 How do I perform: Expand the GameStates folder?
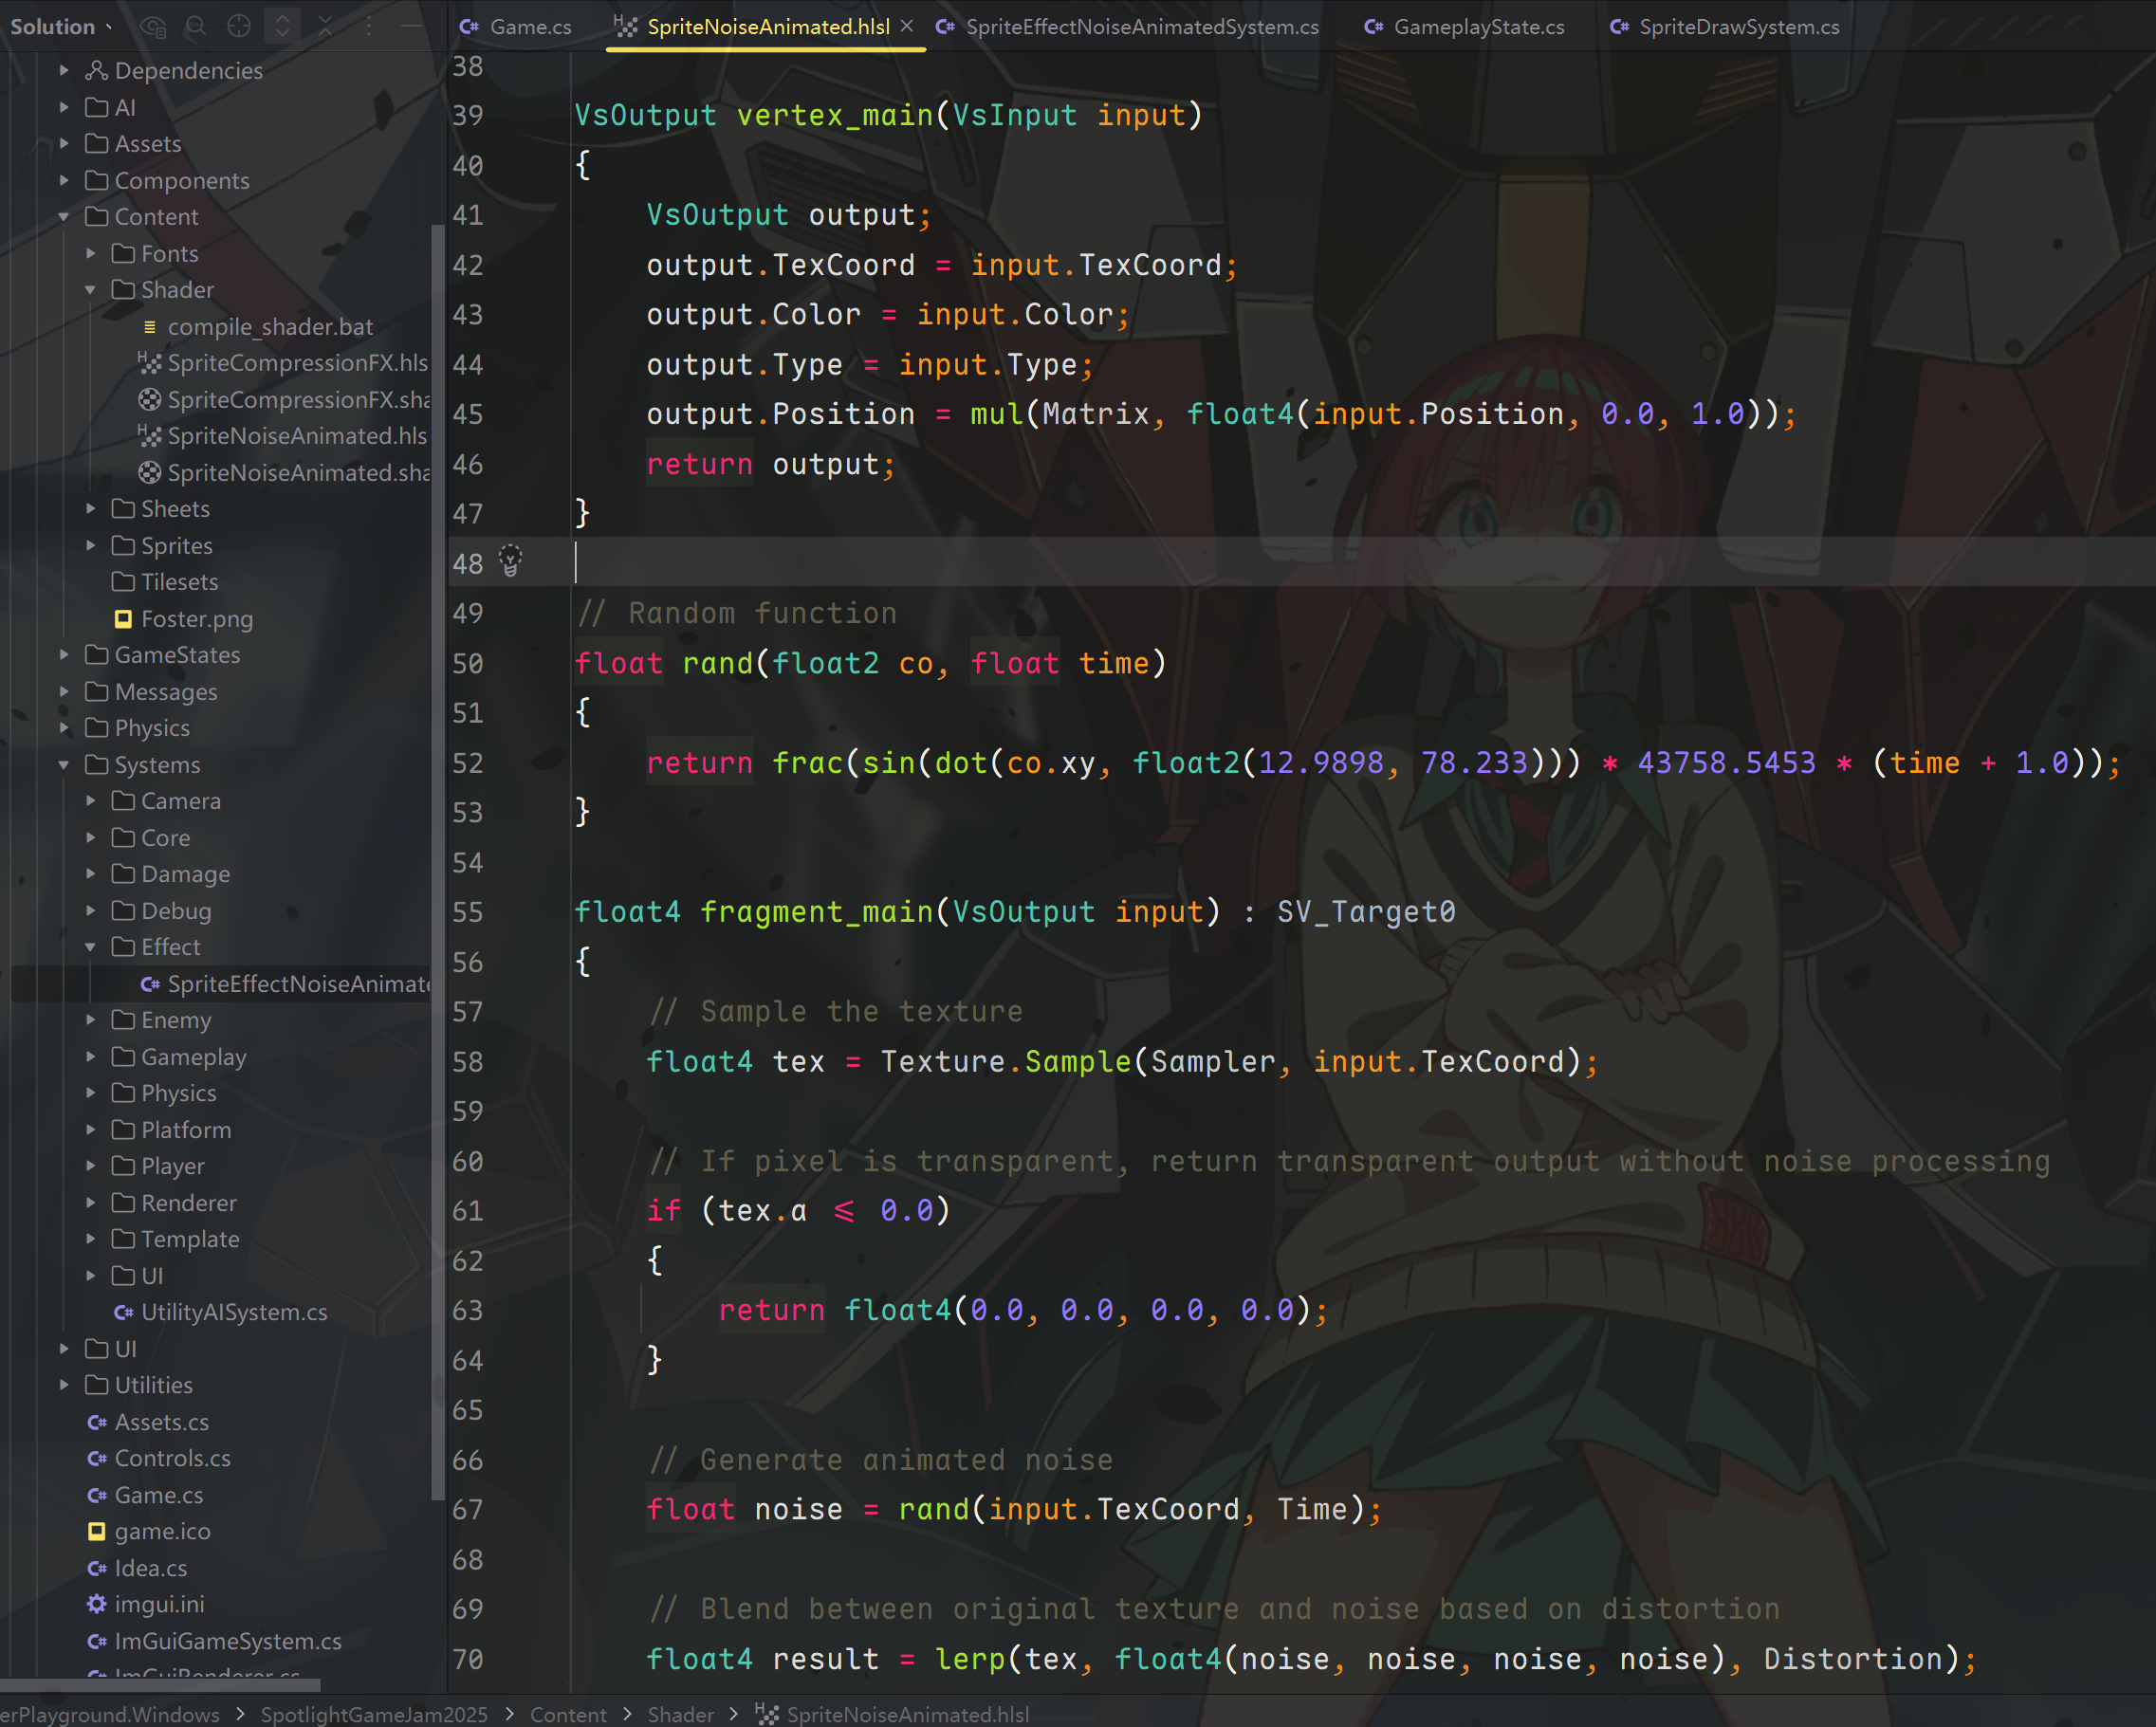(64, 655)
